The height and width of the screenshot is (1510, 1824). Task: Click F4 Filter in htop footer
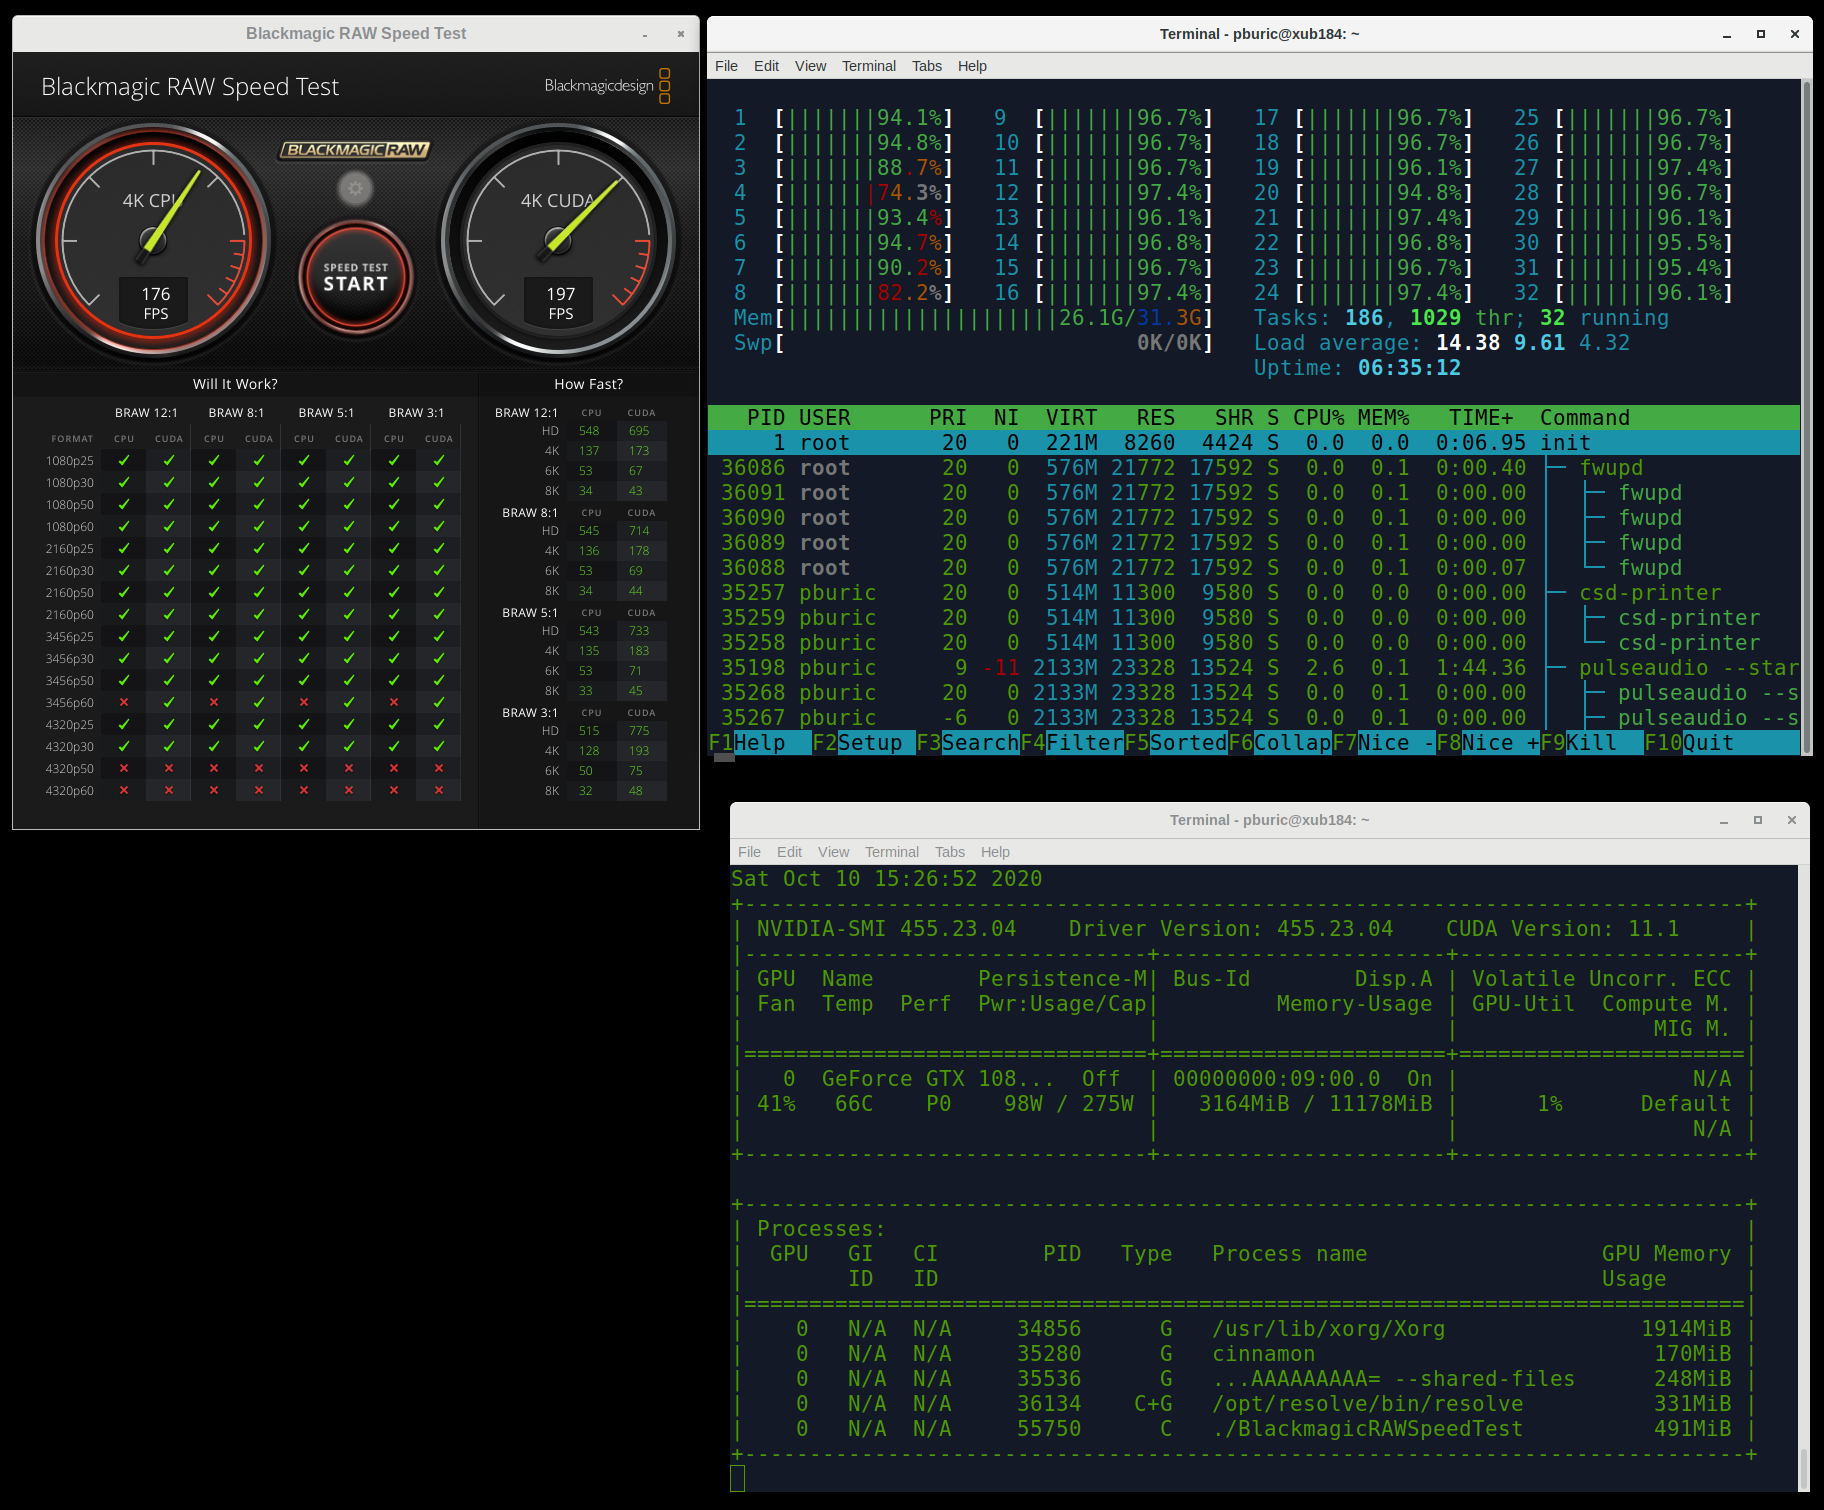[1071, 743]
